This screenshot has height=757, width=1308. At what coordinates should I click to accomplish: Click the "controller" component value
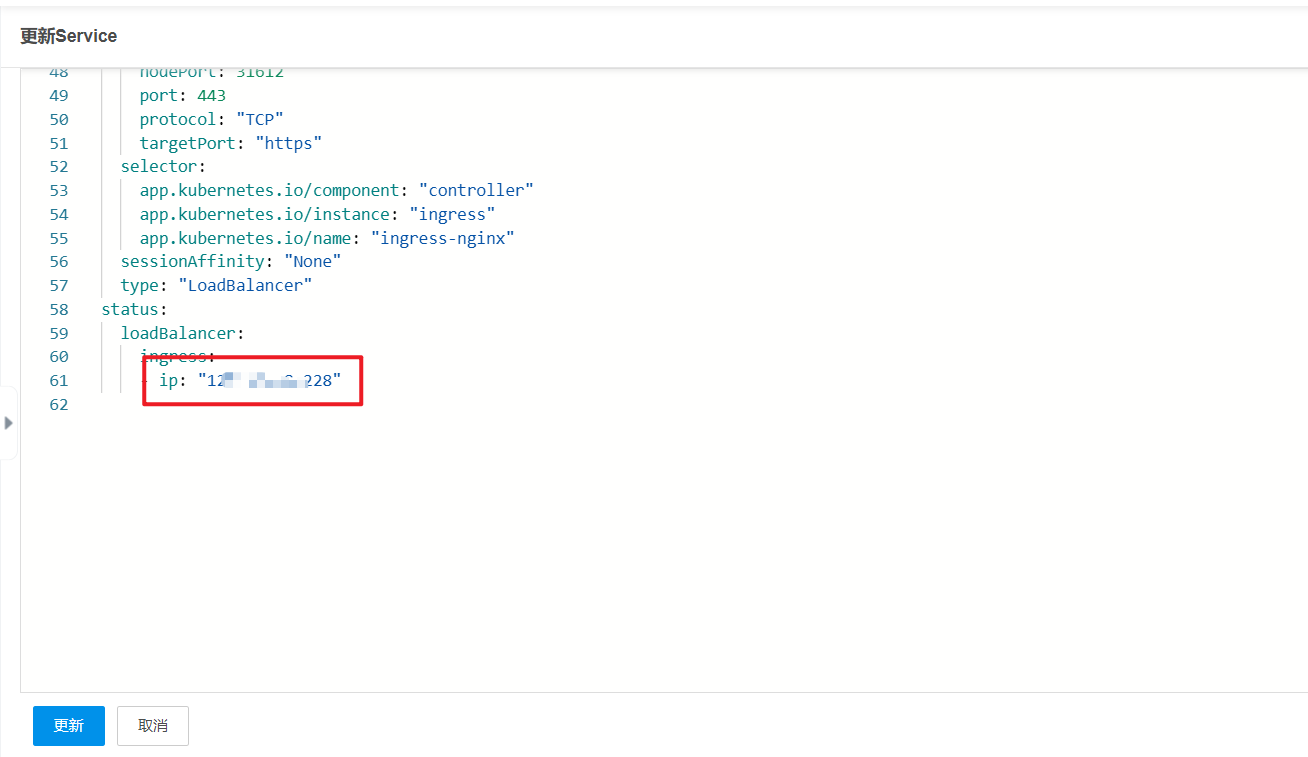(x=476, y=190)
